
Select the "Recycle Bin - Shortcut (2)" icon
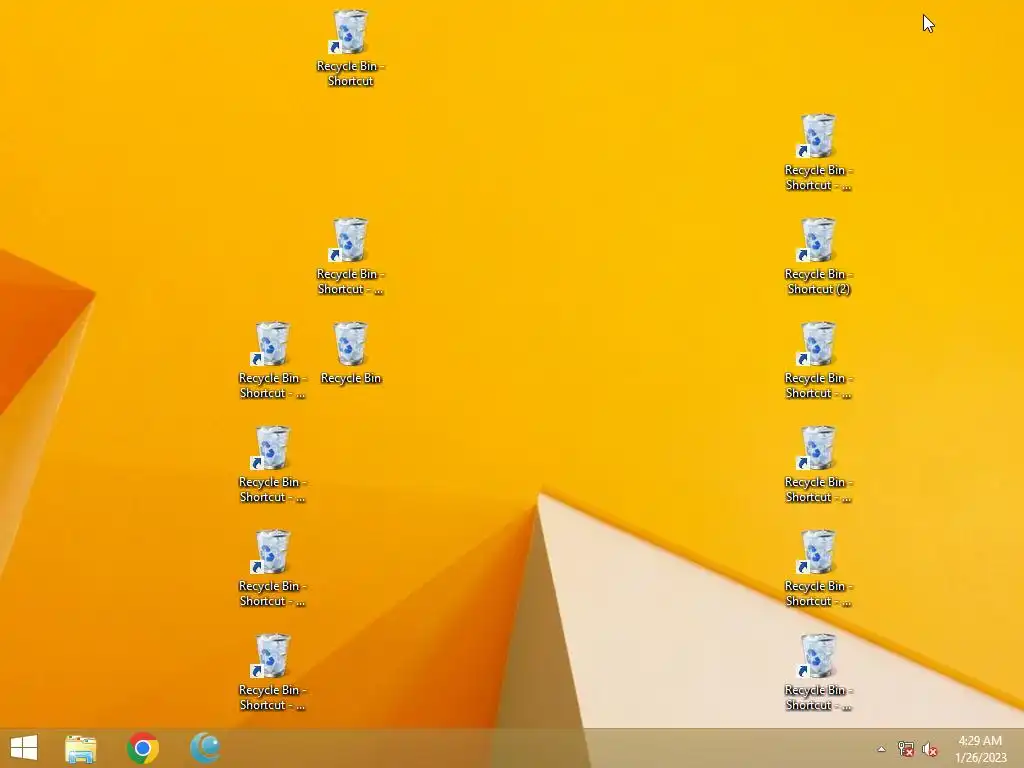pyautogui.click(x=818, y=256)
